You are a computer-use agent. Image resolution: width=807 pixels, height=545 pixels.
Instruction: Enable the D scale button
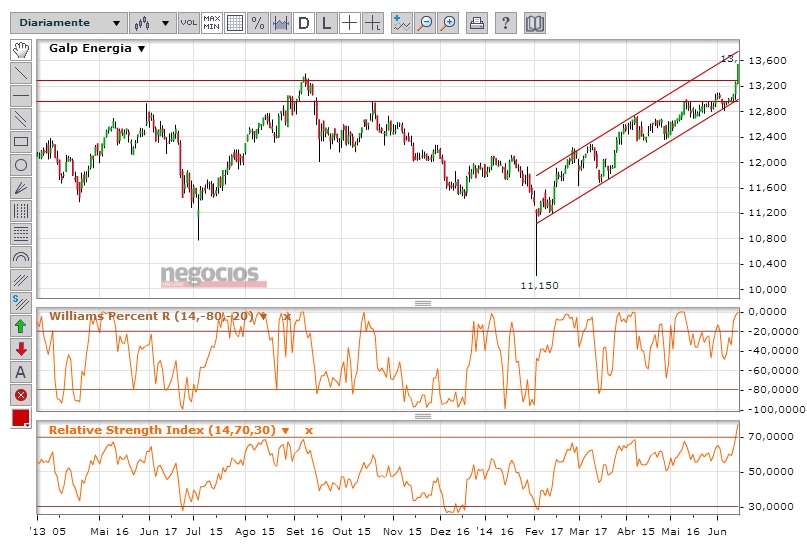pyautogui.click(x=304, y=23)
